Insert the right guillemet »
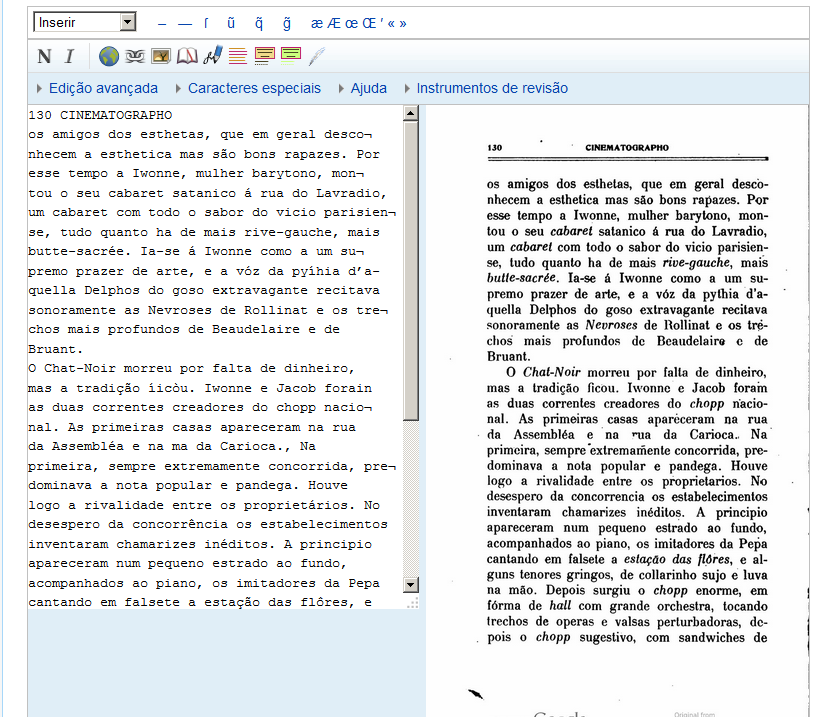This screenshot has width=813, height=717. [403, 24]
